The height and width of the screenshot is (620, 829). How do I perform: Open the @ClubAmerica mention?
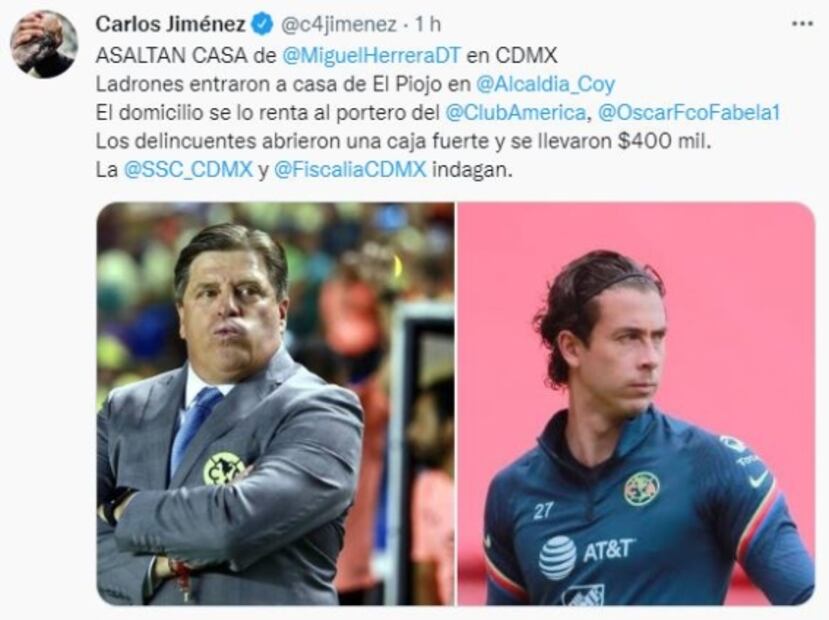515,113
